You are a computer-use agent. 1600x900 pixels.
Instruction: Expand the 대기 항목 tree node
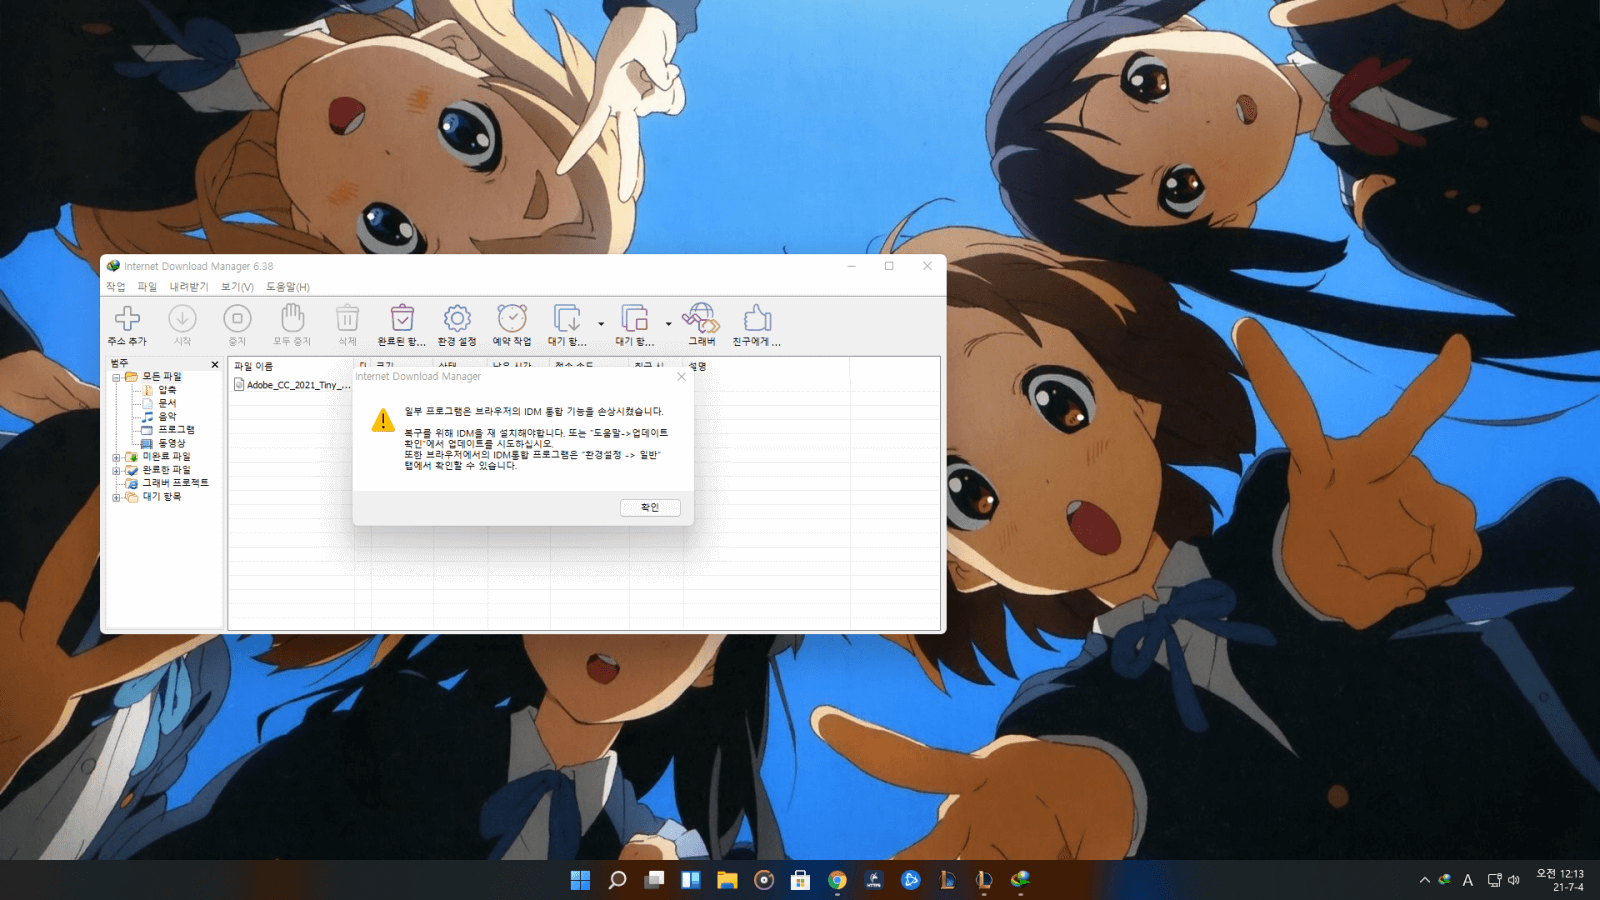[116, 497]
